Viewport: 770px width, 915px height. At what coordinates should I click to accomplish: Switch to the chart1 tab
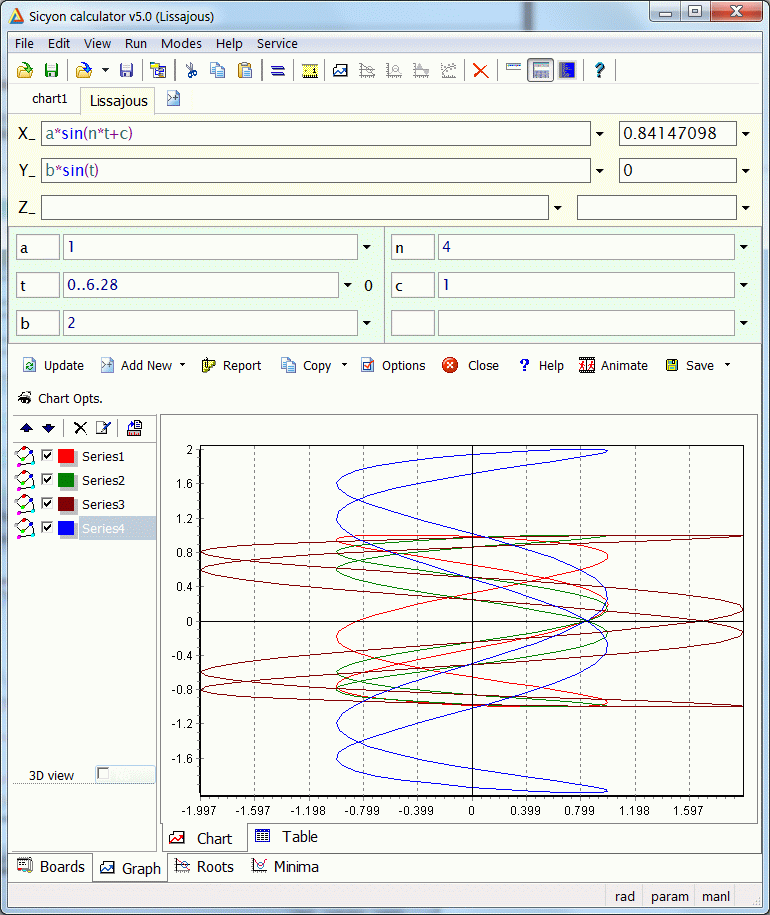coord(50,99)
